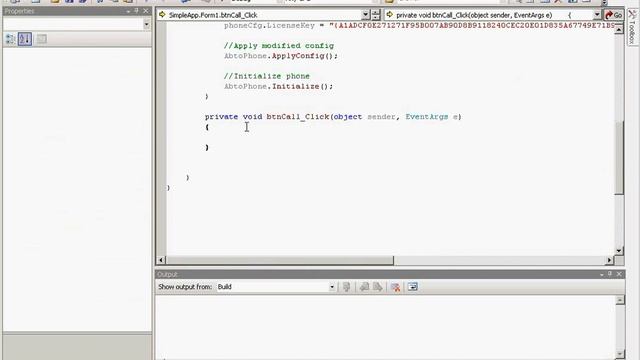Click the editor split/stepper control beside types dropdown
This screenshot has height=360, width=640.
[x=376, y=15]
